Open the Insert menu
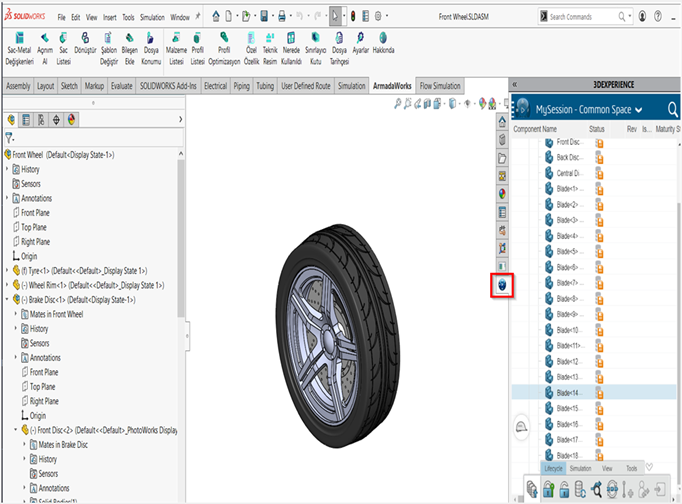 [x=109, y=17]
